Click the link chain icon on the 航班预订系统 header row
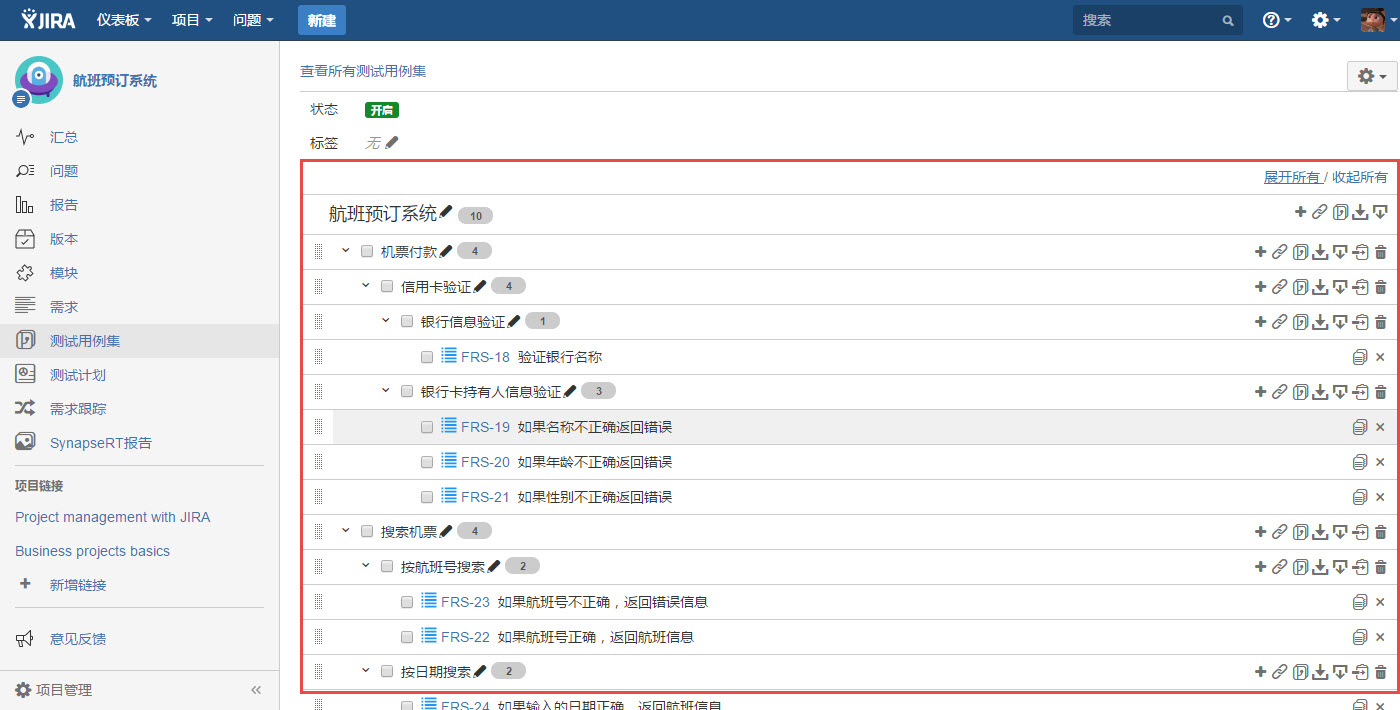The width and height of the screenshot is (1400, 710). [1320, 212]
